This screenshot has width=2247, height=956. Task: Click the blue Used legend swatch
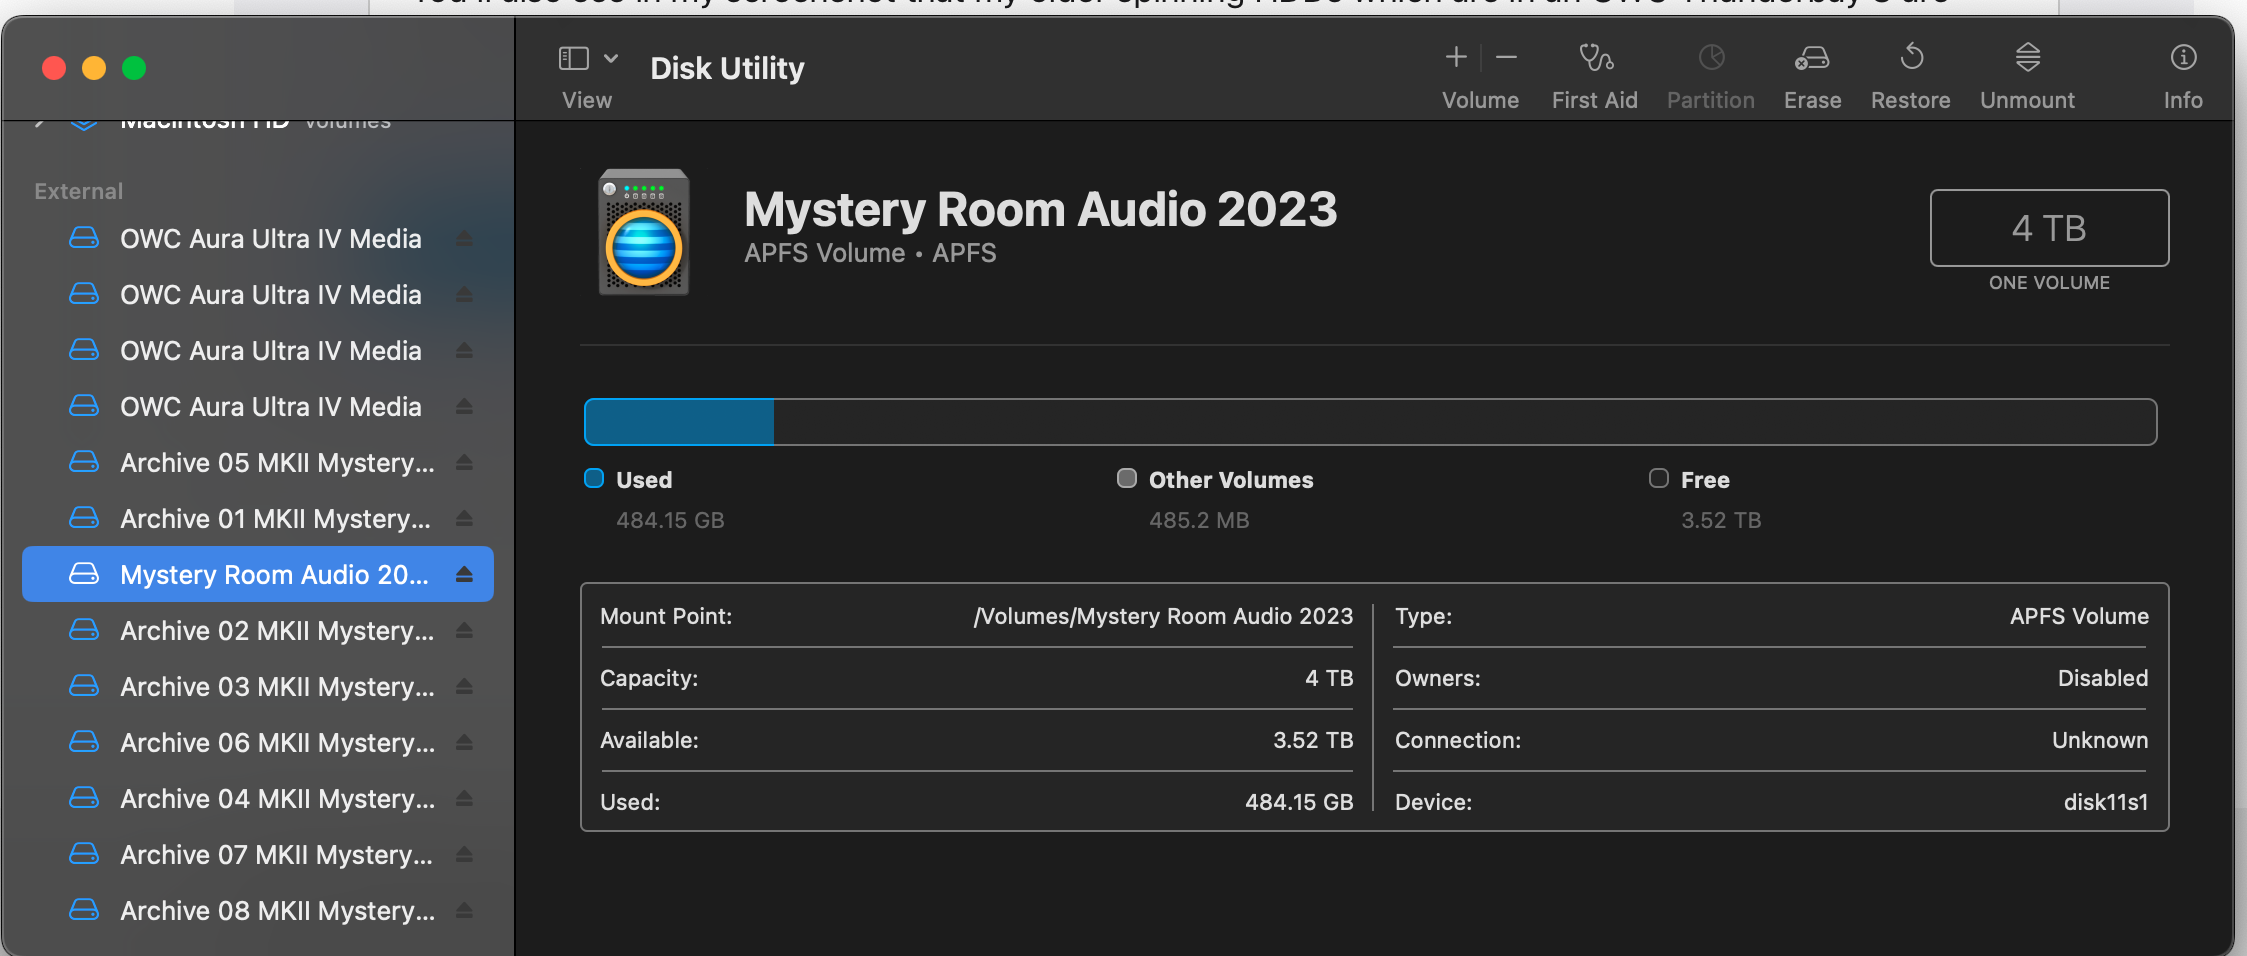click(x=594, y=479)
